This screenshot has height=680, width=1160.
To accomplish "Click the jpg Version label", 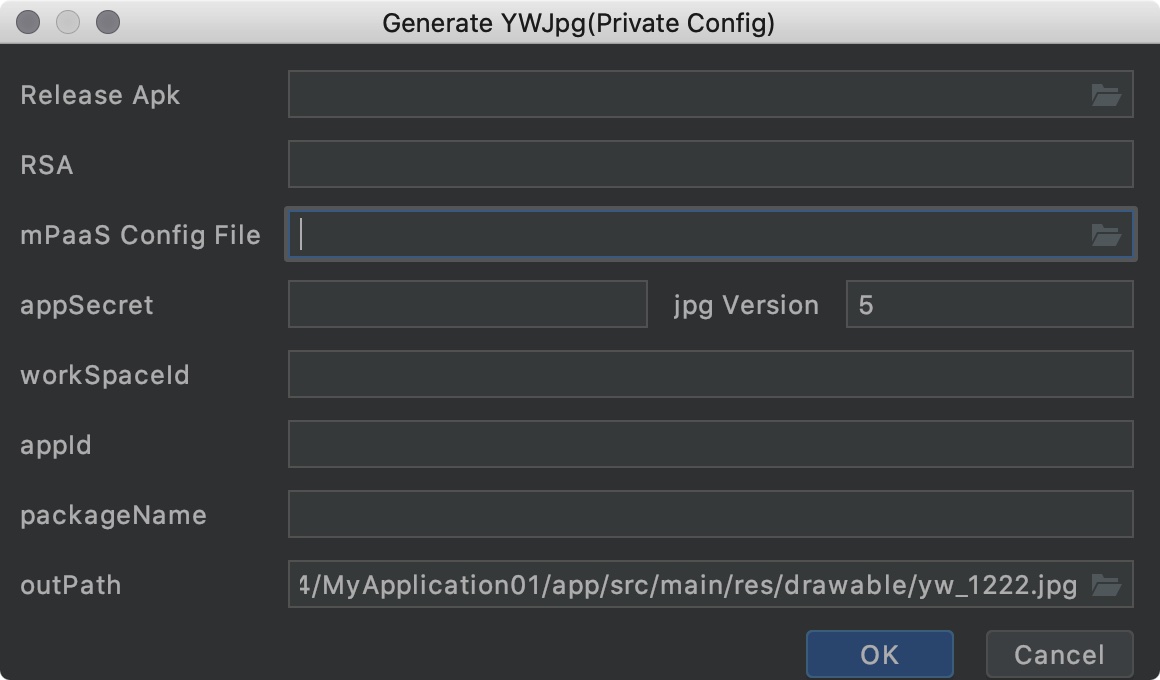I will pos(746,305).
